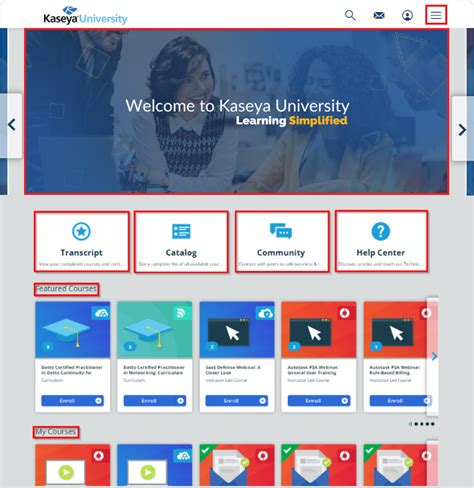
Task: Open Datto Continuity course graduation cap thumbnail
Action: 73,330
